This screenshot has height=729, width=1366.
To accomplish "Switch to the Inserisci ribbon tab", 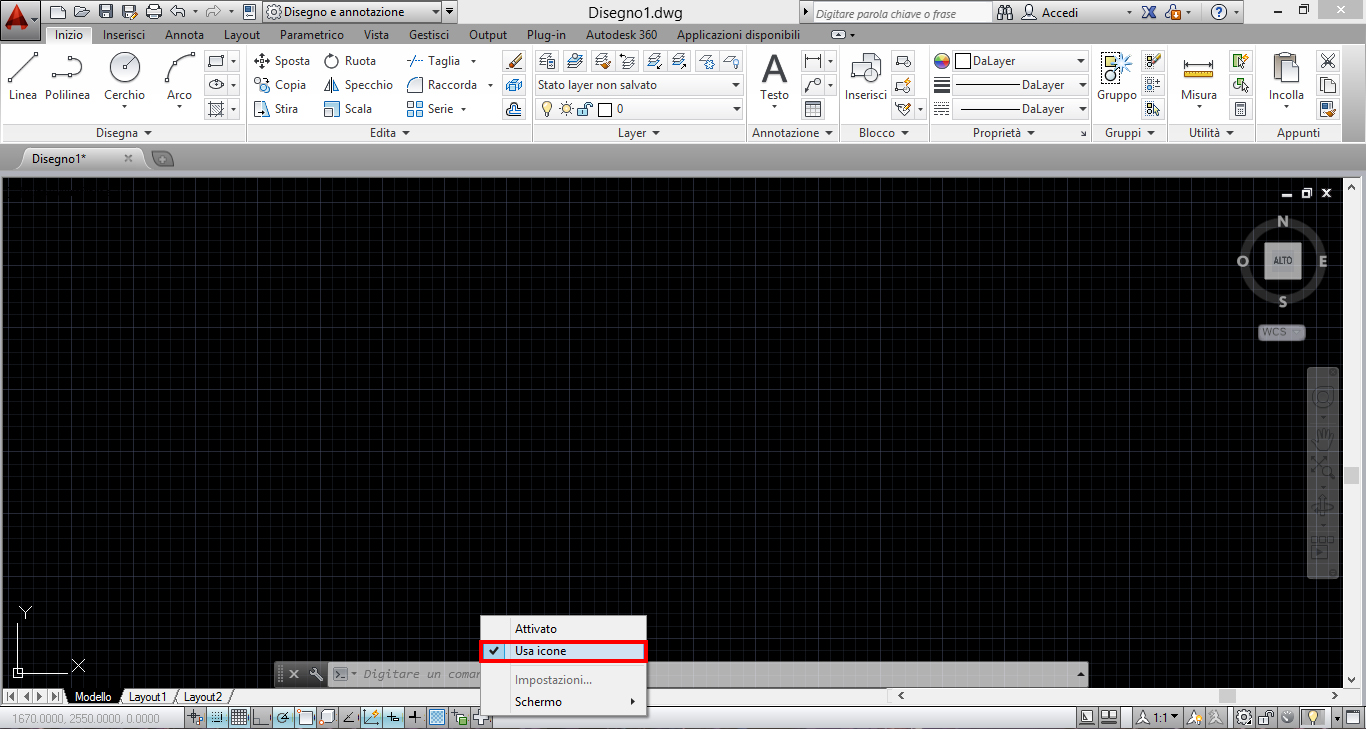I will (124, 35).
